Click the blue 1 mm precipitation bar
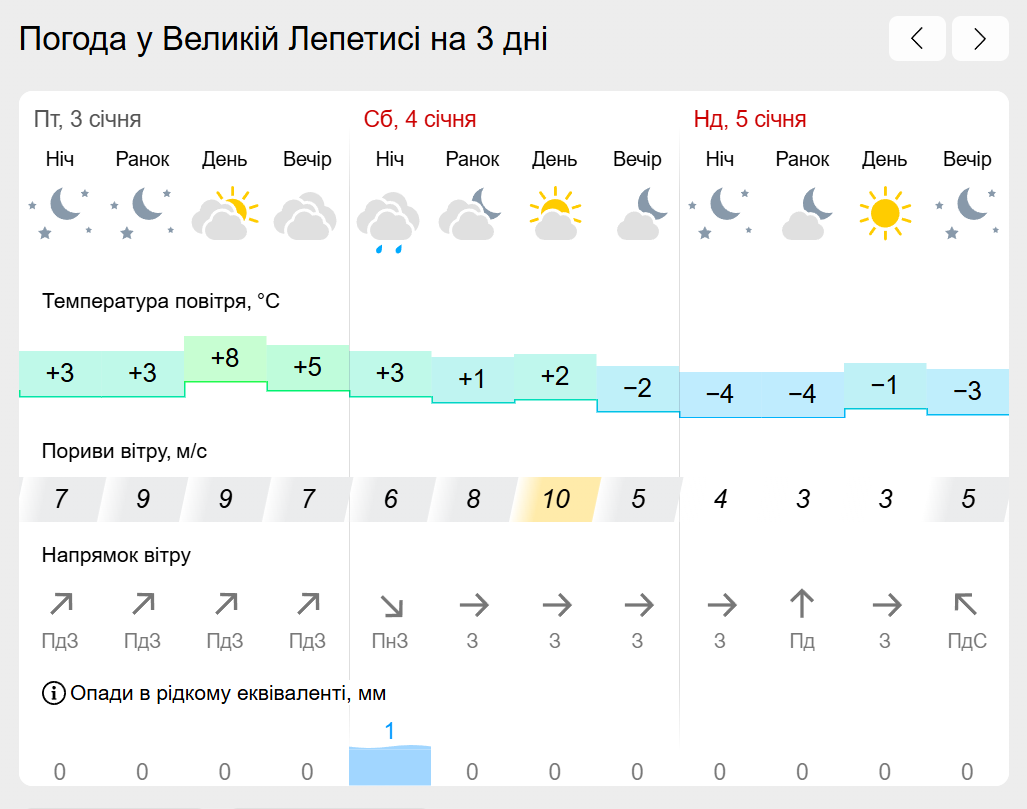The height and width of the screenshot is (809, 1027). coord(390,765)
